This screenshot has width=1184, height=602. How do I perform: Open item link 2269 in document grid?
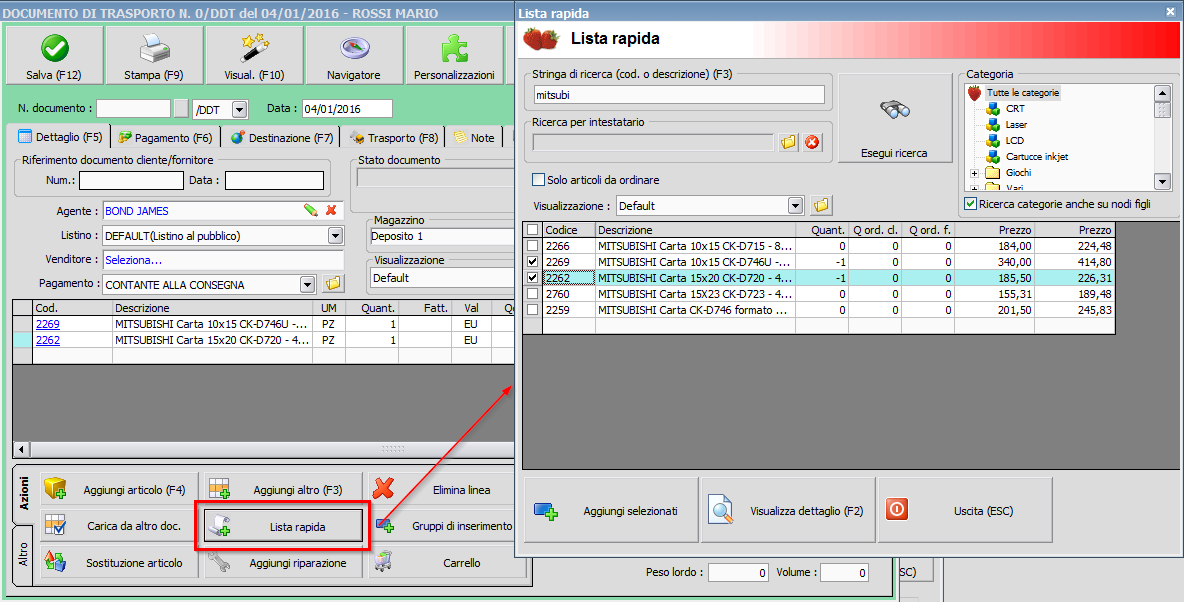point(48,324)
